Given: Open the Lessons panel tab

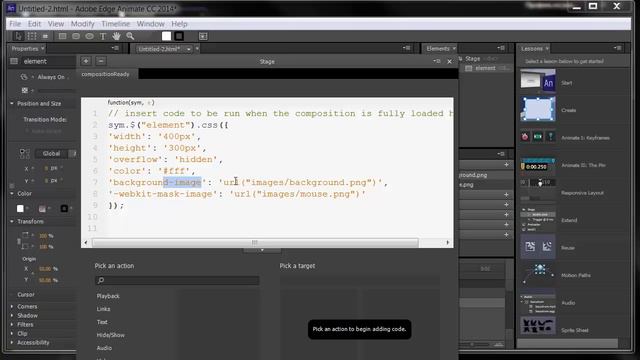Looking at the screenshot, I should point(532,49).
